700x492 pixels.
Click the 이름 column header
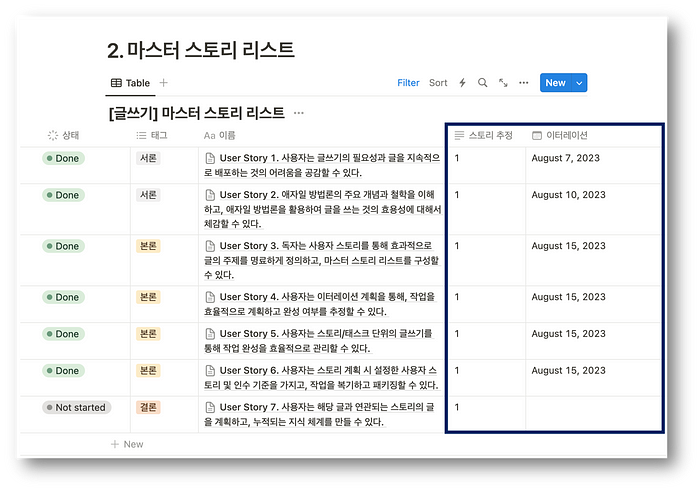pyautogui.click(x=219, y=135)
